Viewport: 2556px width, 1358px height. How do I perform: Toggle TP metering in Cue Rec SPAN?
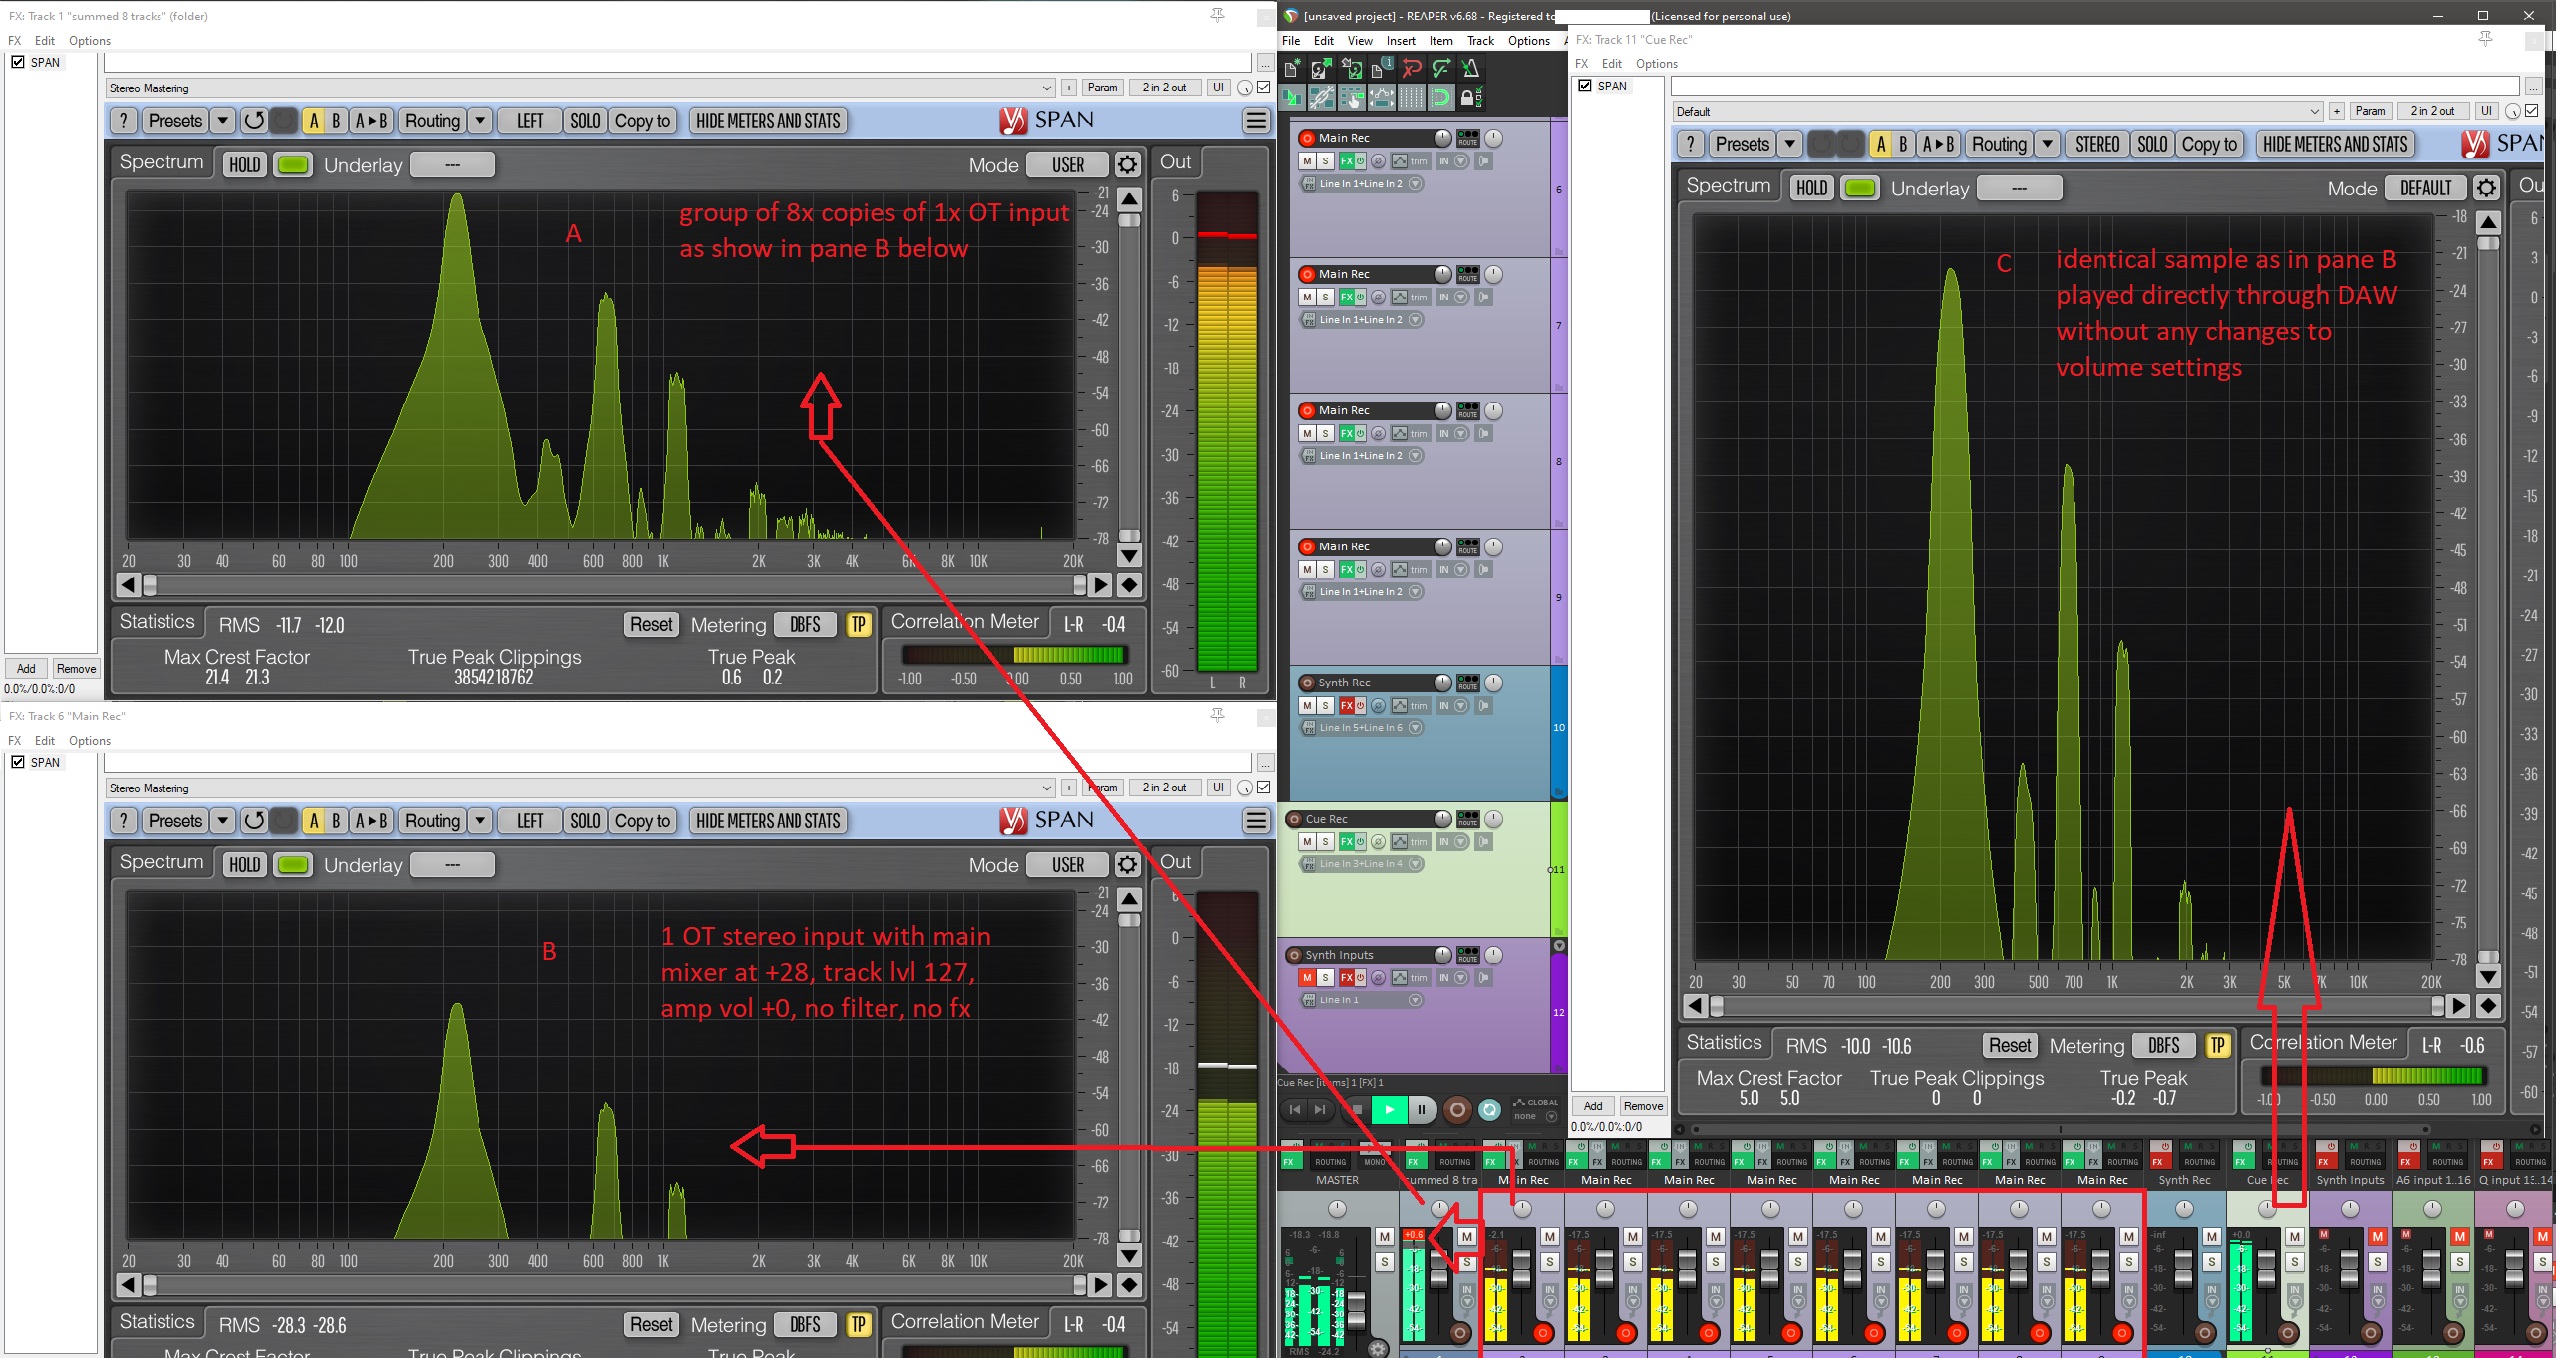tap(2217, 1046)
